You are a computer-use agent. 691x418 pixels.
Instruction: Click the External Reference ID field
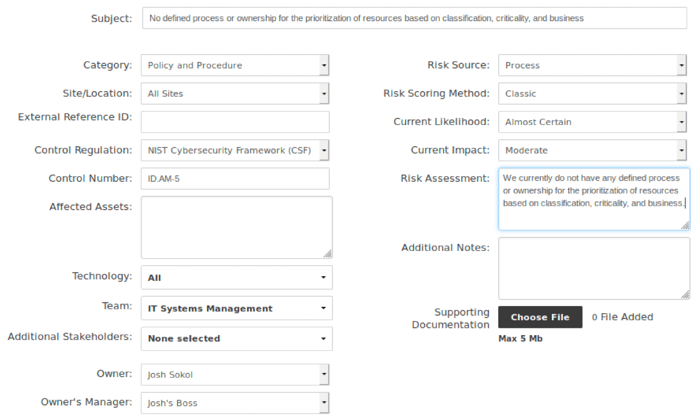click(x=235, y=122)
